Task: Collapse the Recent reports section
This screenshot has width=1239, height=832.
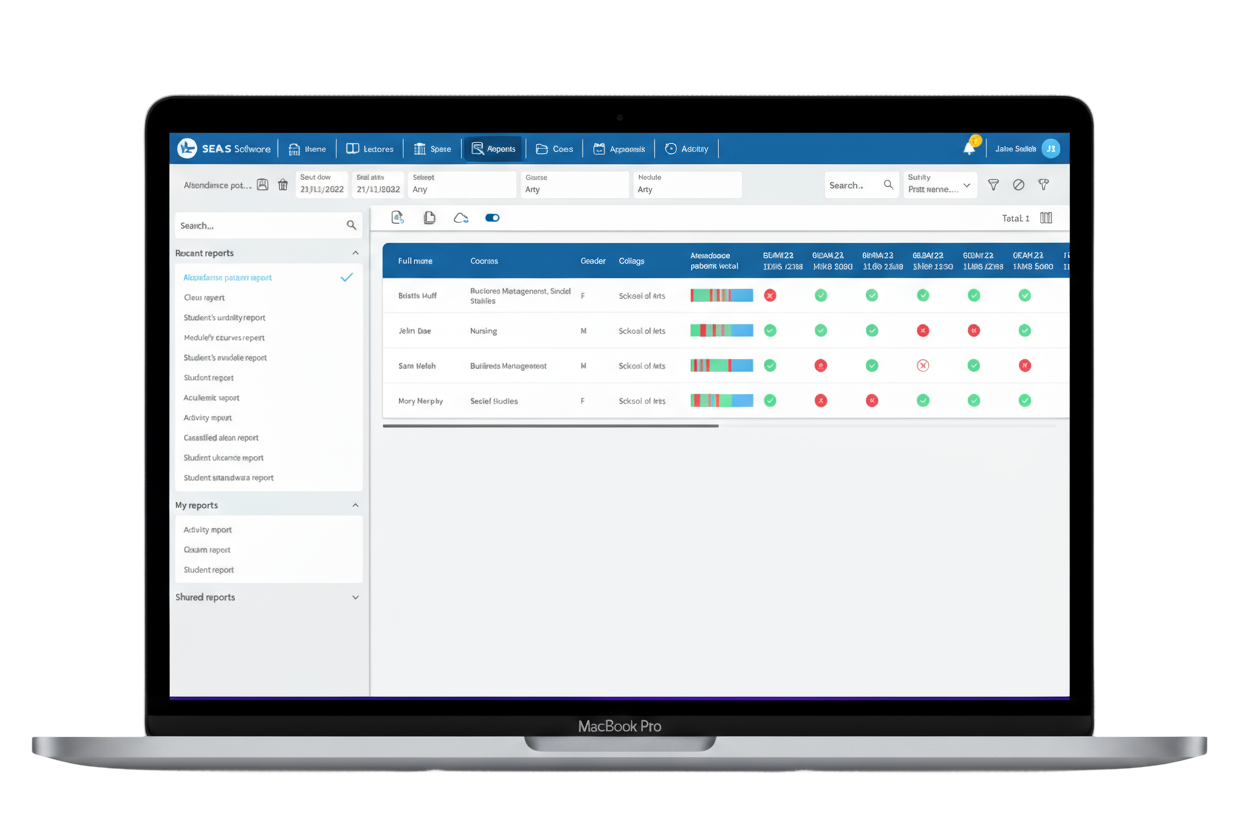Action: pos(355,252)
